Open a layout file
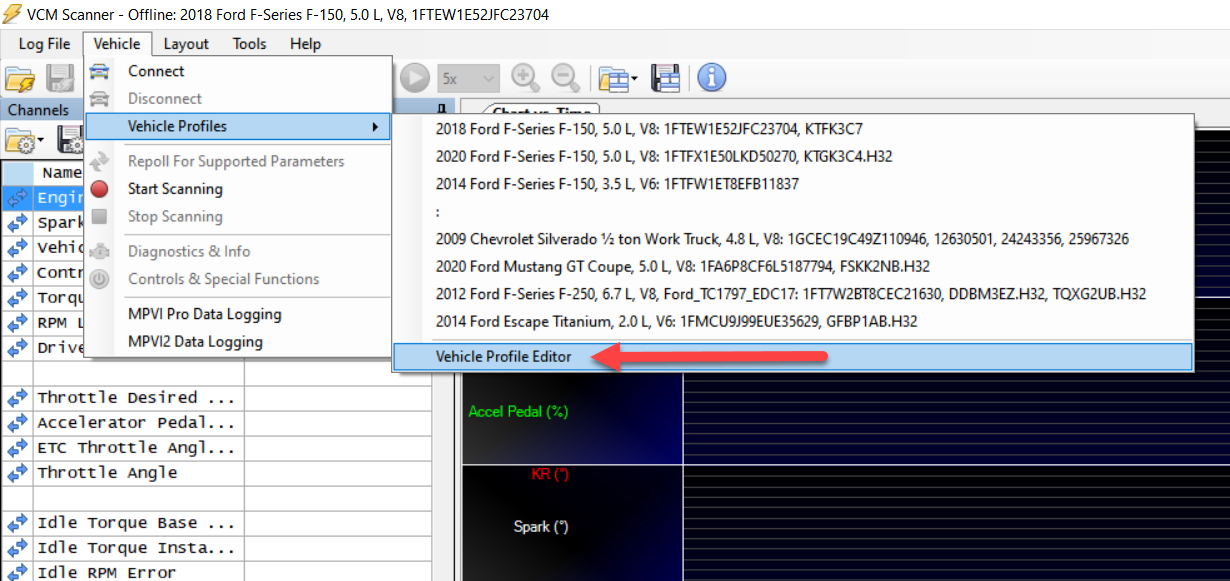This screenshot has height=581, width=1230. [x=614, y=77]
